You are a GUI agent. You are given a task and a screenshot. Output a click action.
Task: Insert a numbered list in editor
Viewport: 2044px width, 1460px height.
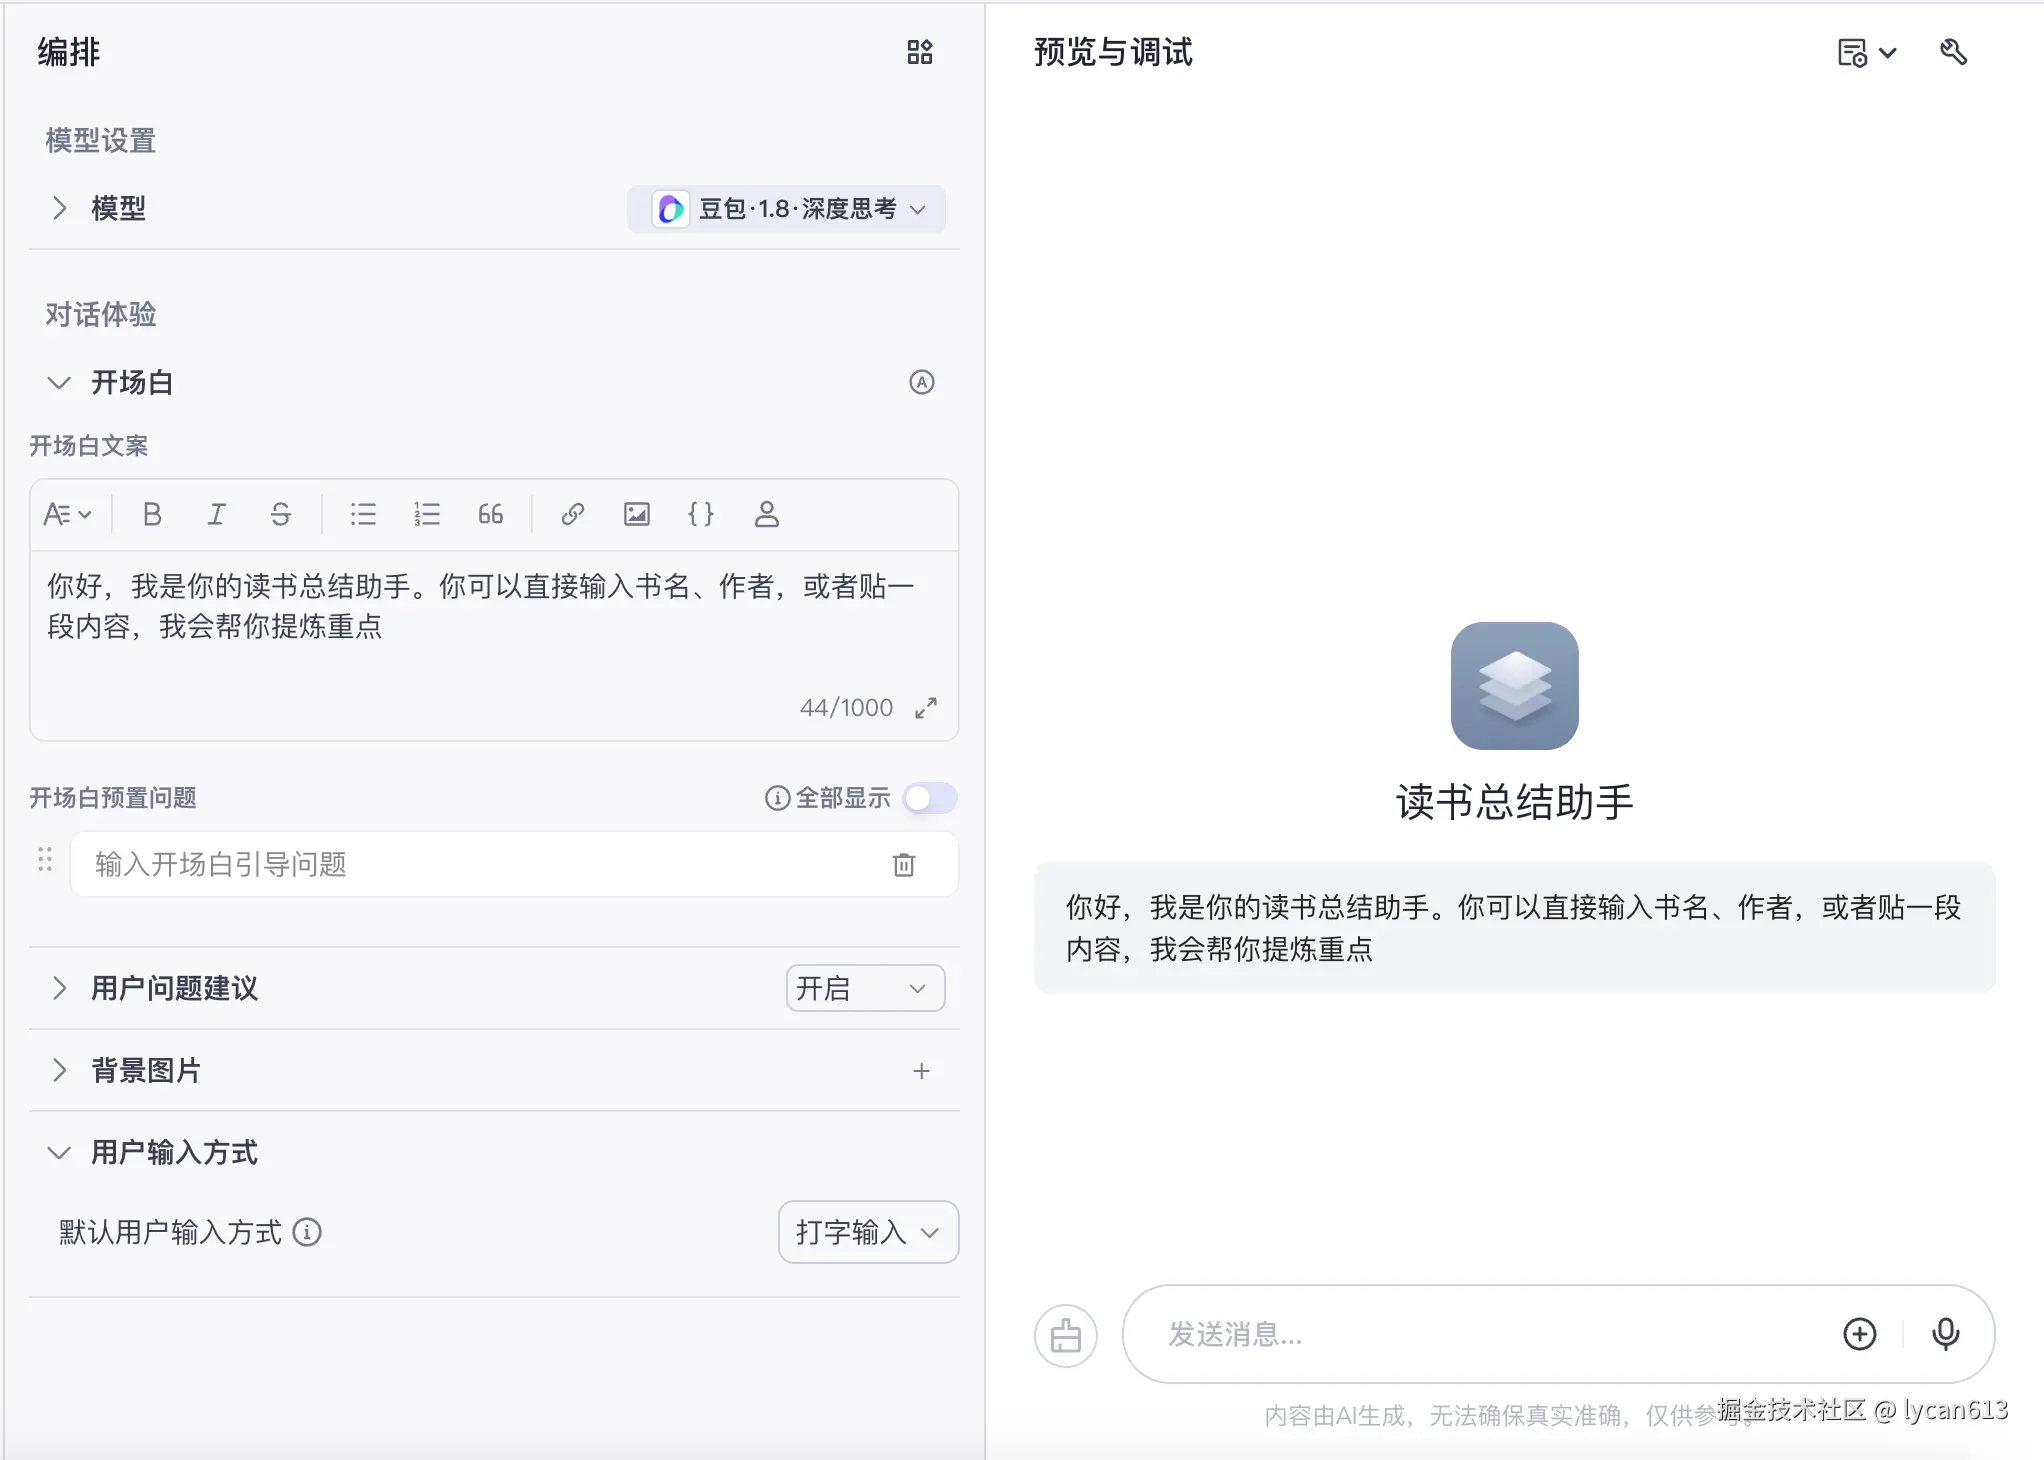[x=427, y=514]
